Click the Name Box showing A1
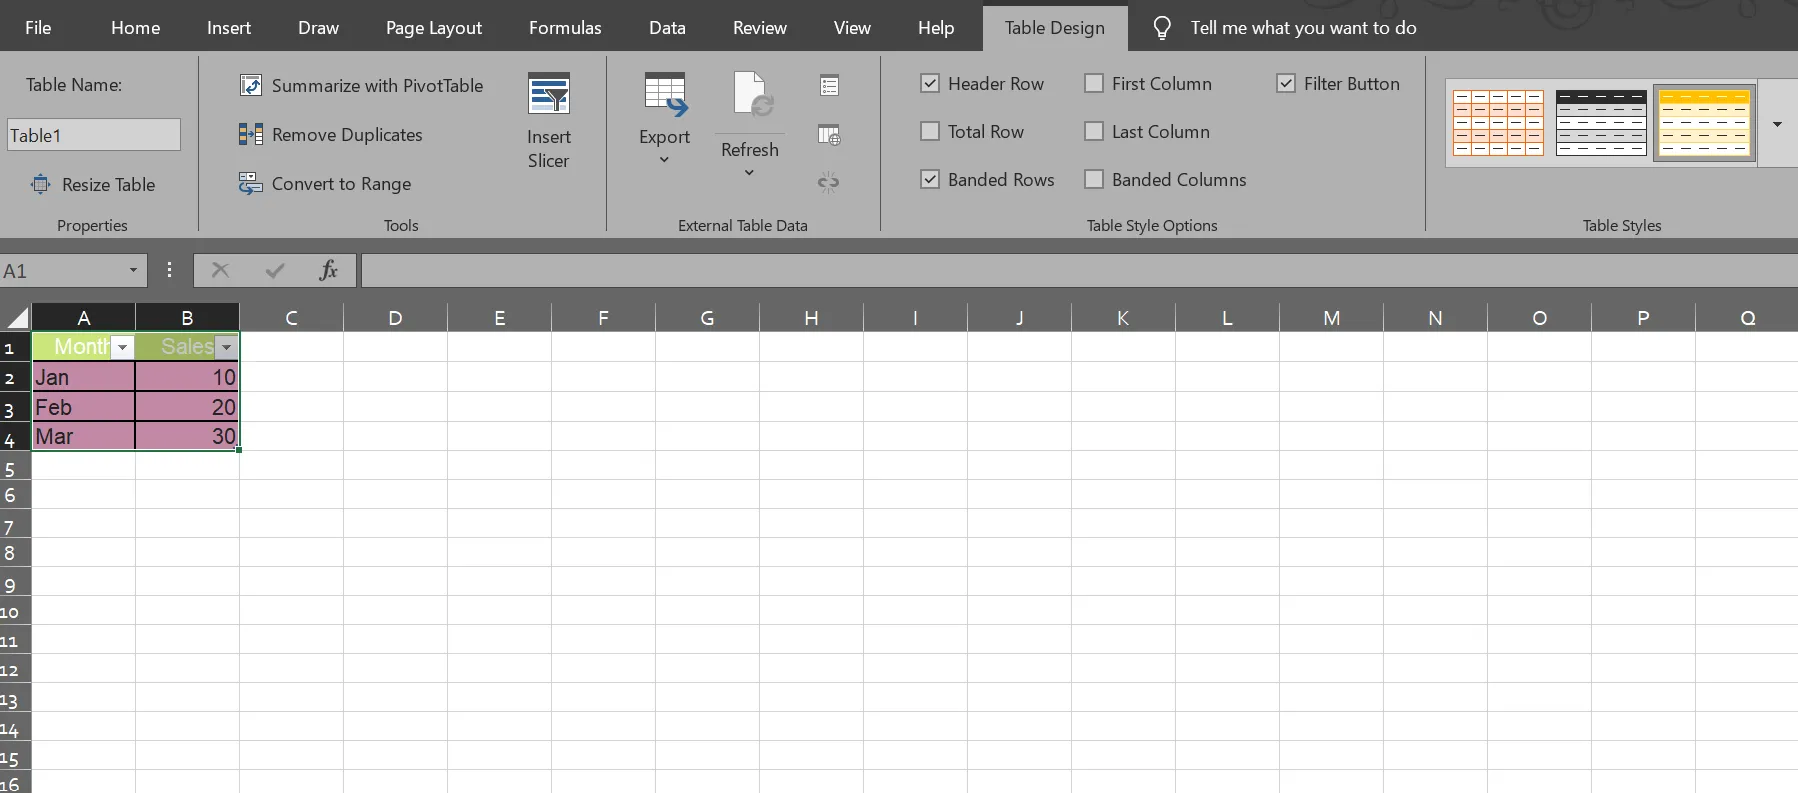 tap(62, 270)
